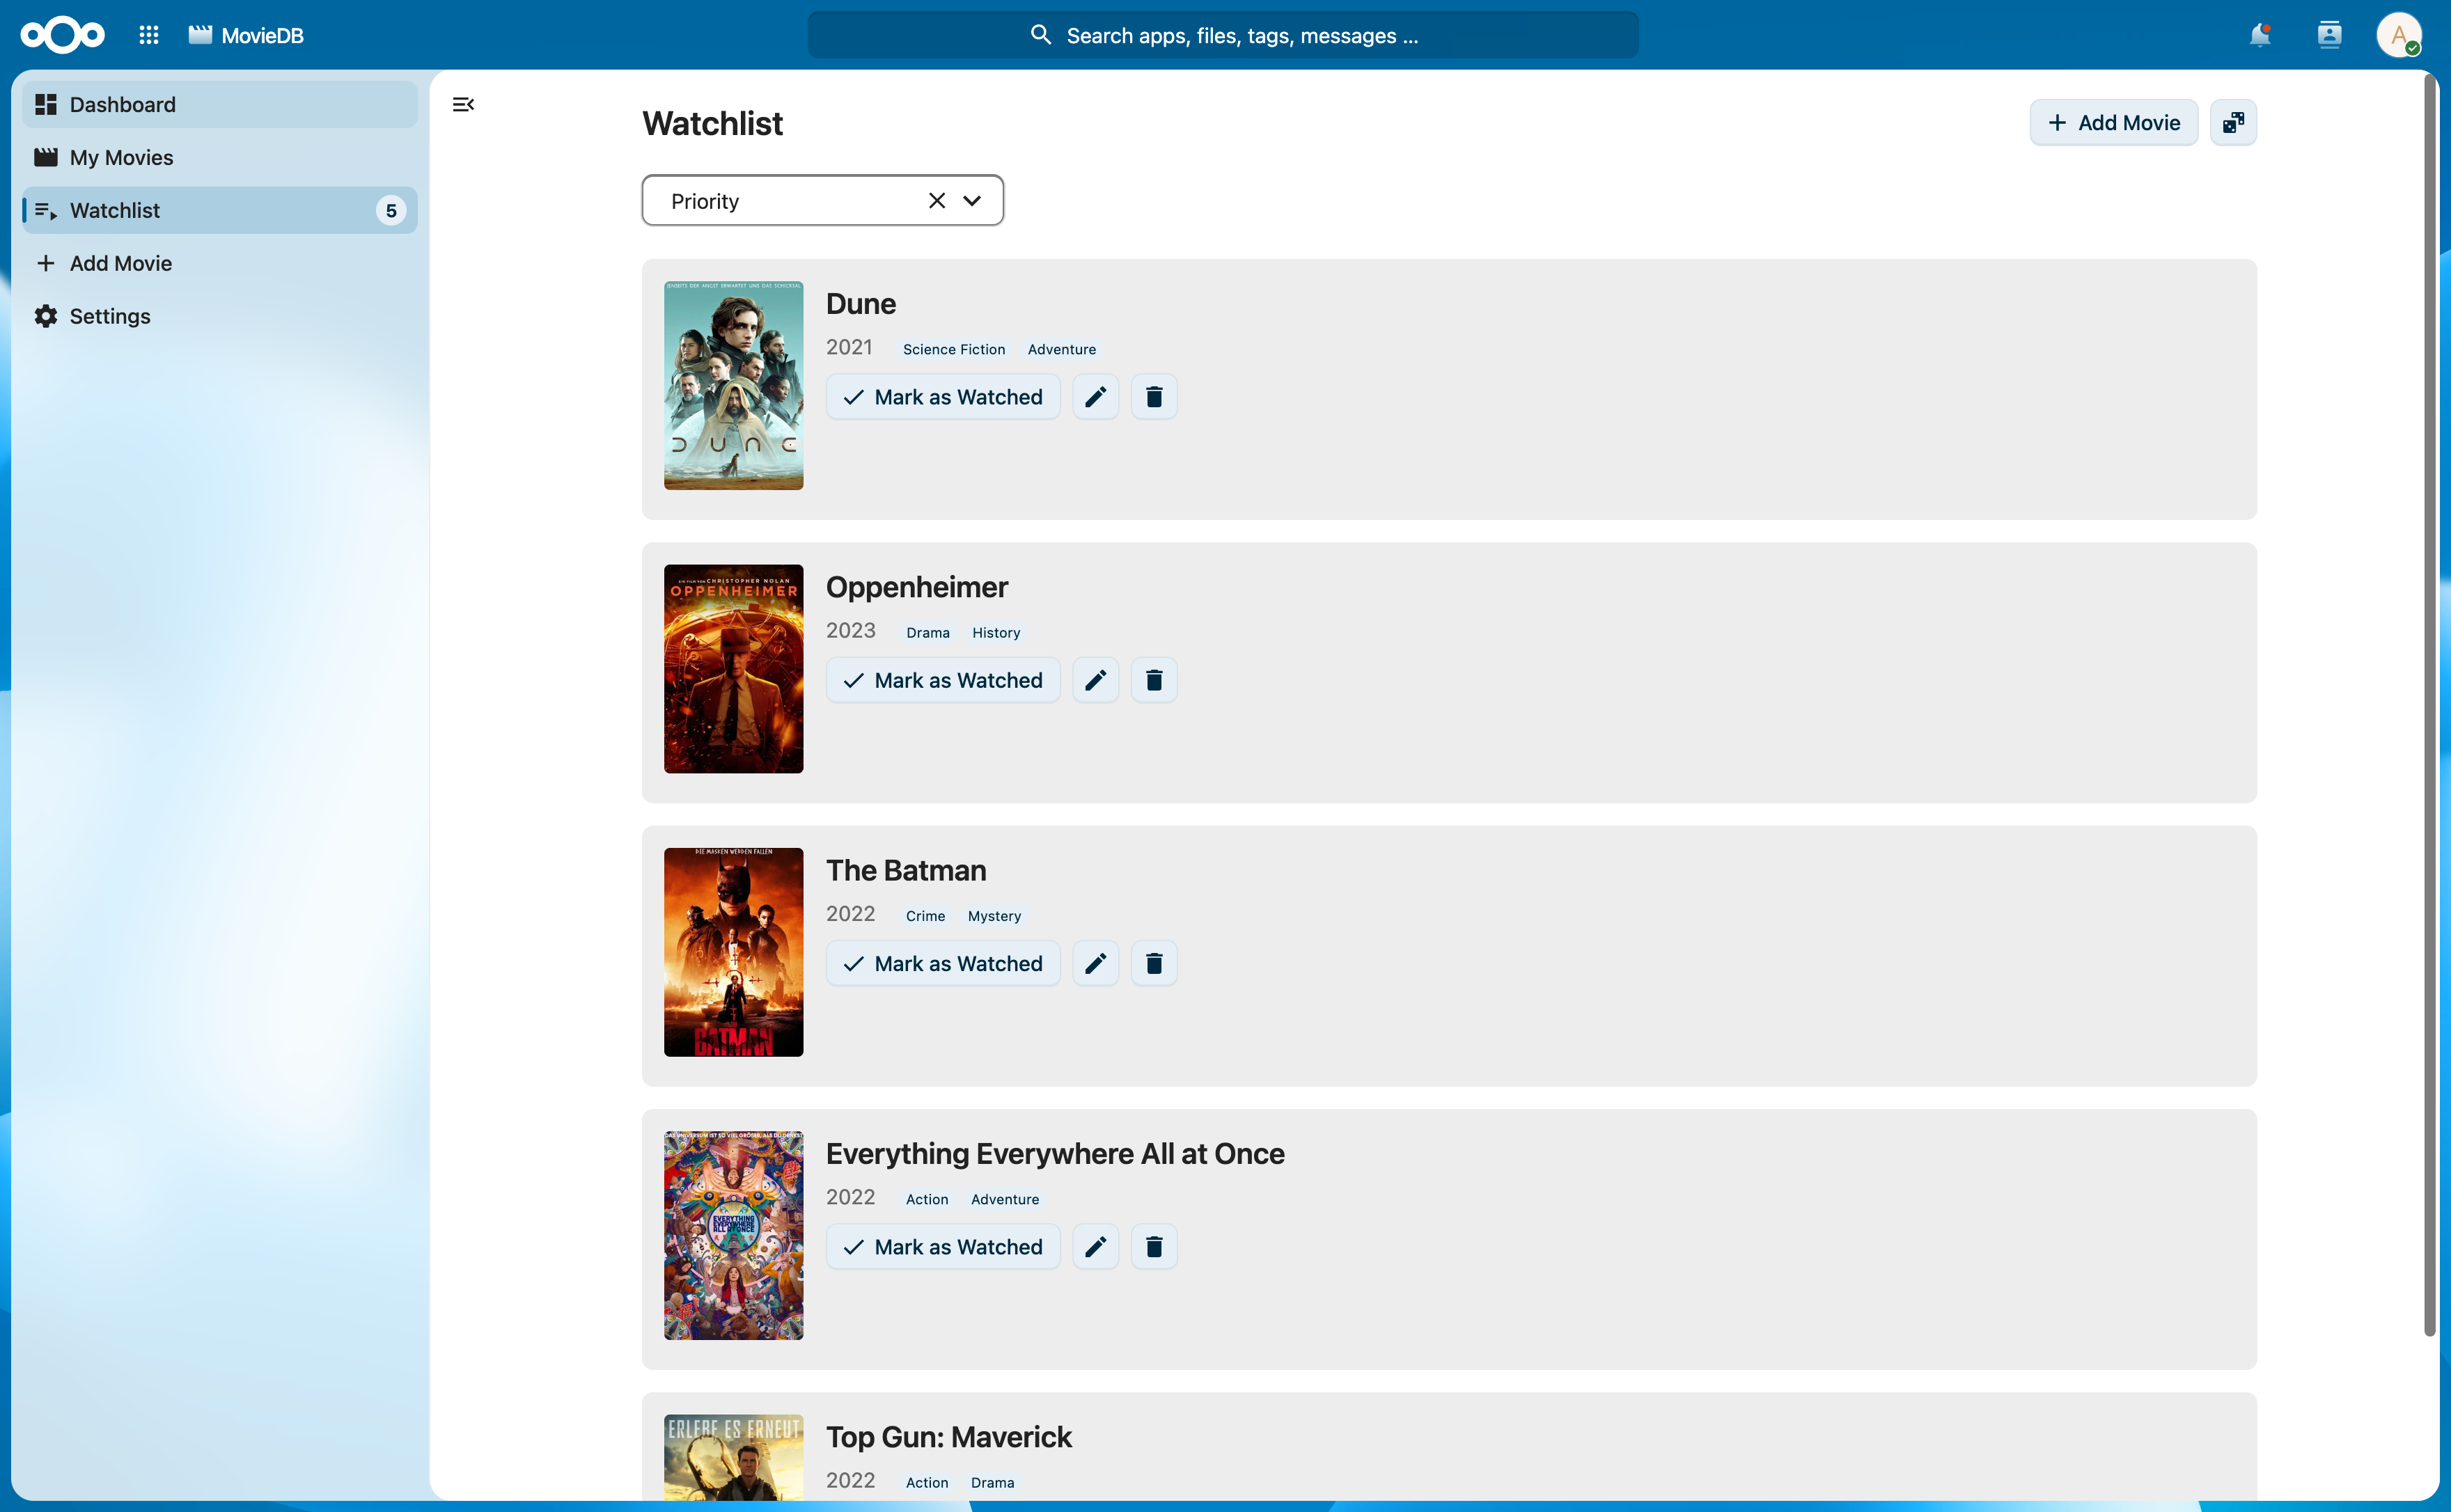Delete Dune with the trash icon
This screenshot has height=1512, width=2451.
coord(1154,397)
